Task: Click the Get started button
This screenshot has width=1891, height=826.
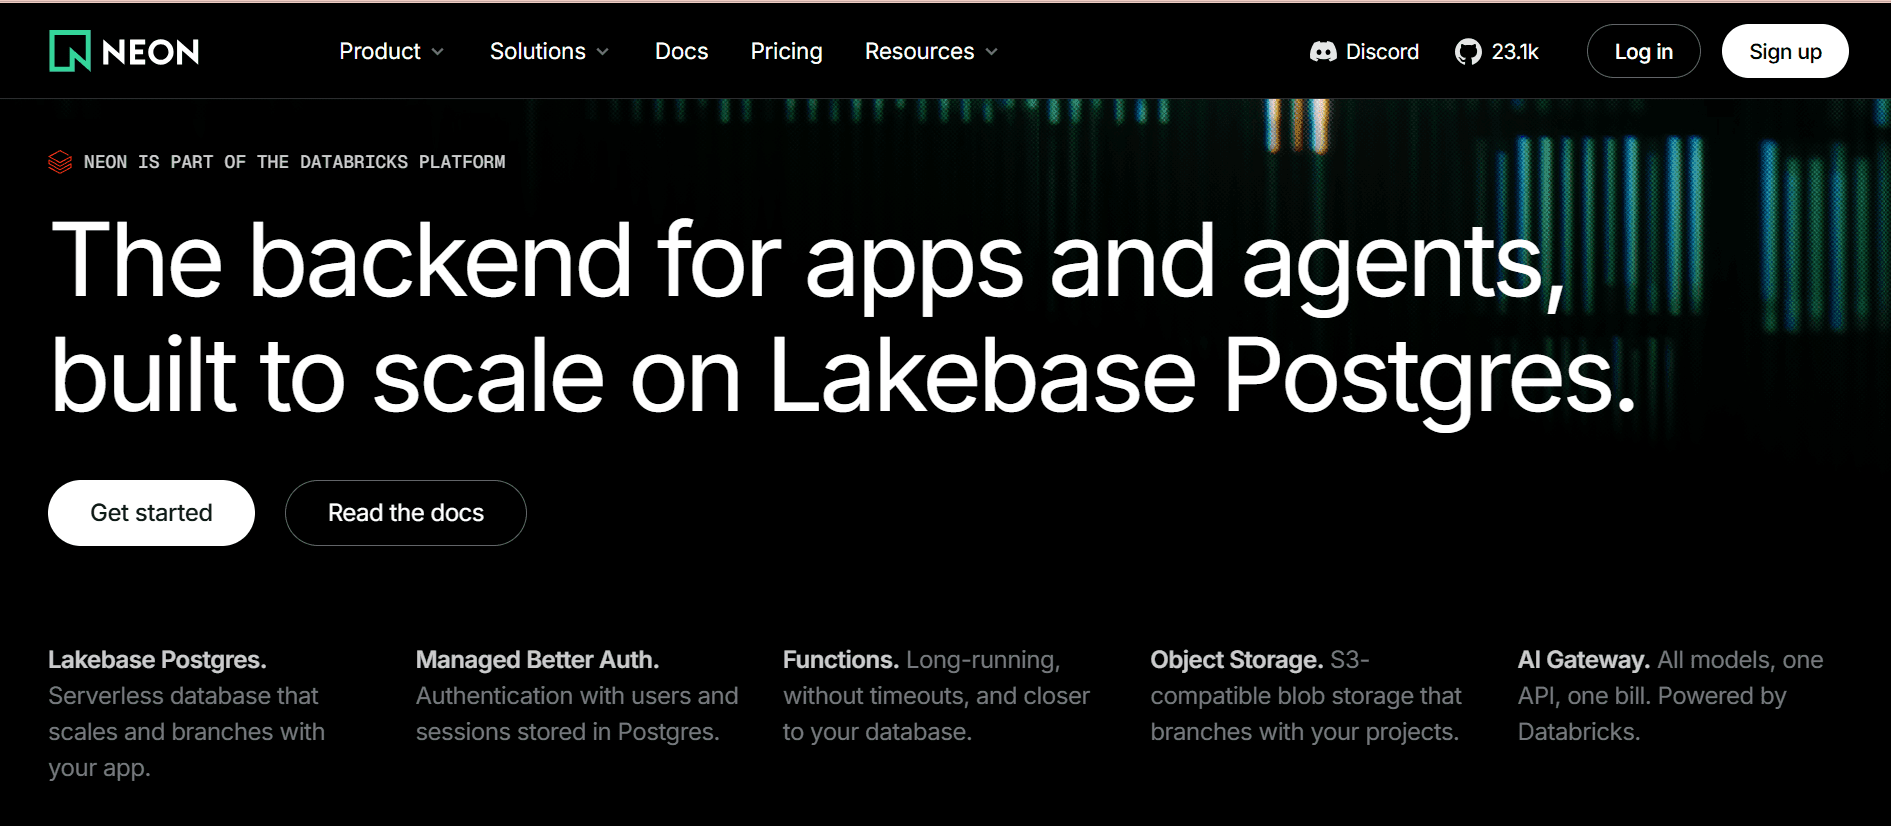Action: [151, 513]
